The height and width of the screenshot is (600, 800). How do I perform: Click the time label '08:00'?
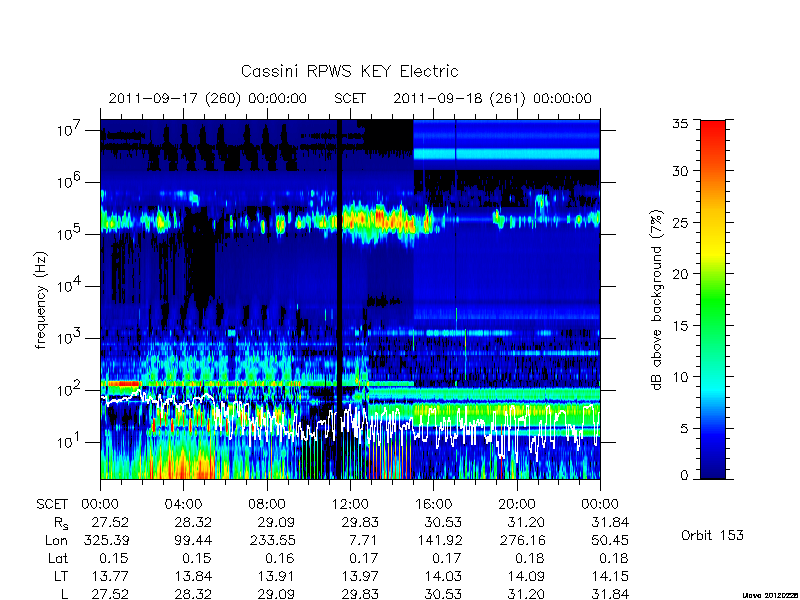[x=266, y=504]
